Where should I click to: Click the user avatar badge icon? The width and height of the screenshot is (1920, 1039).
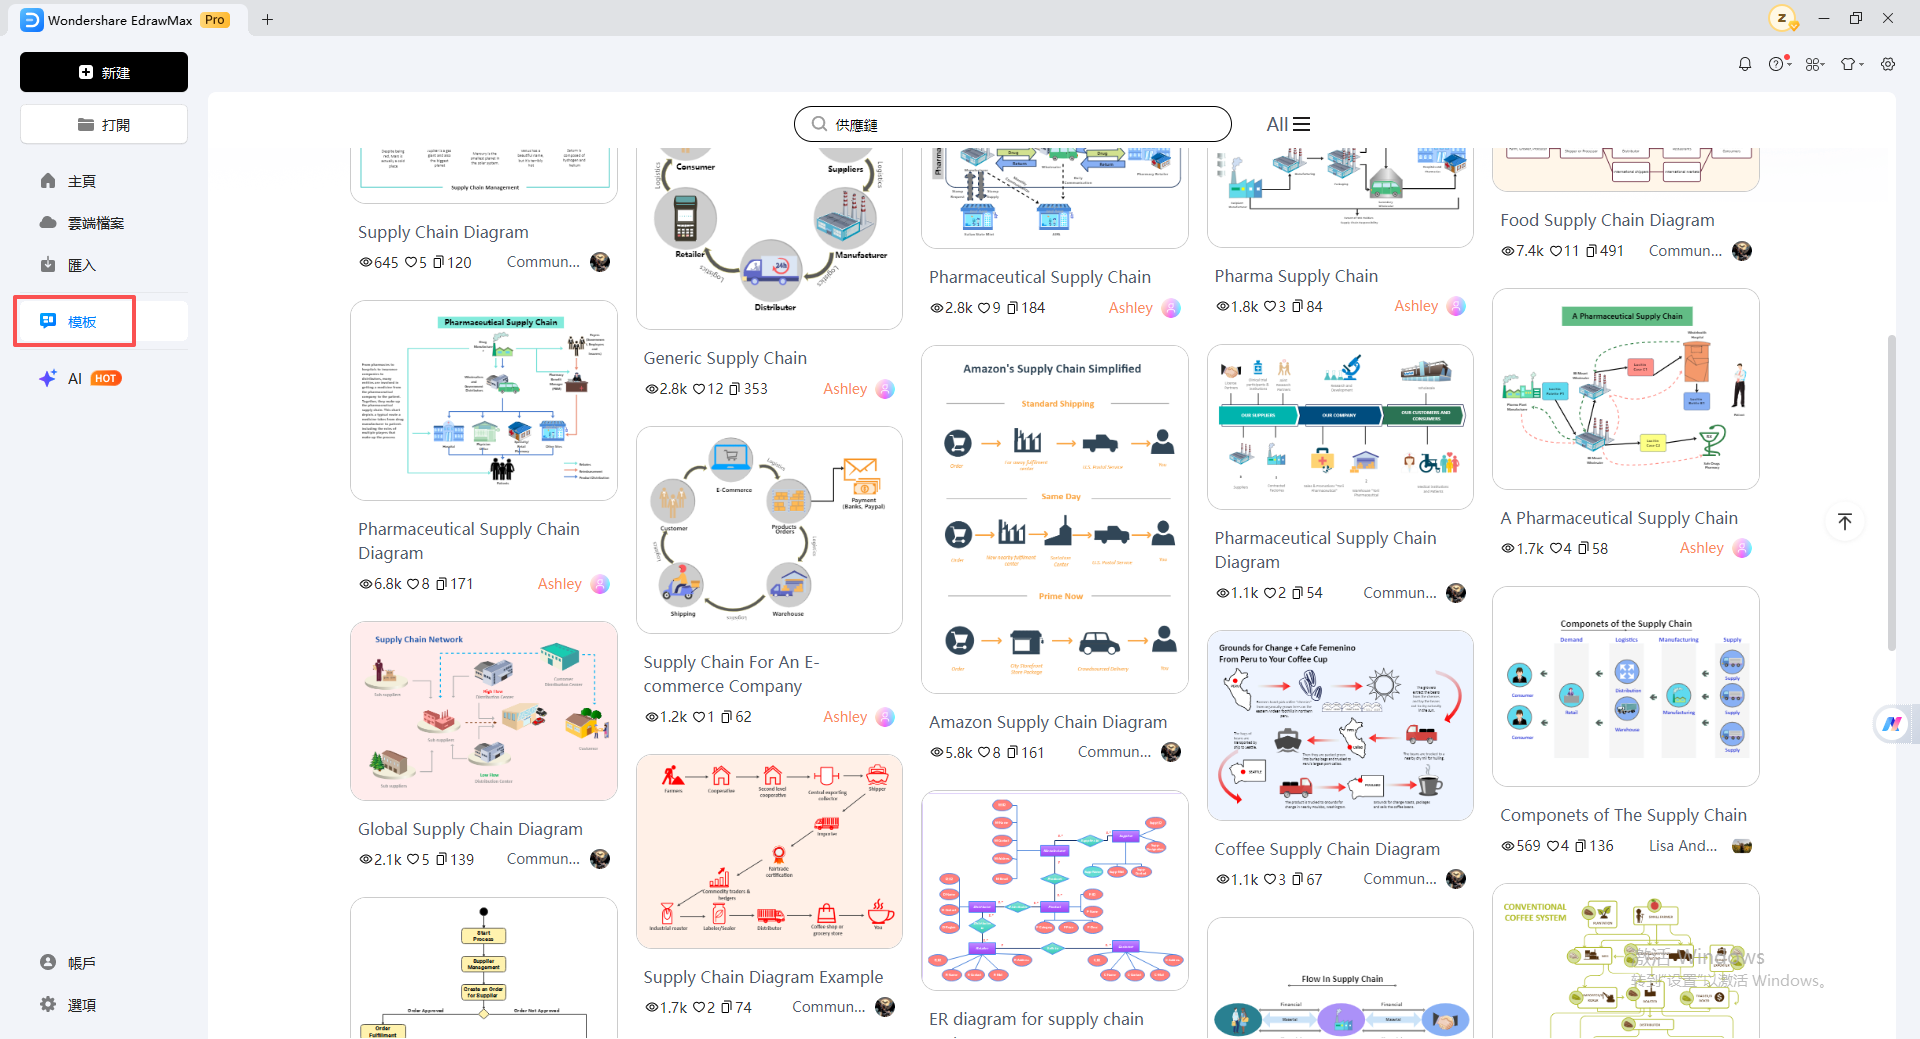[x=1782, y=18]
